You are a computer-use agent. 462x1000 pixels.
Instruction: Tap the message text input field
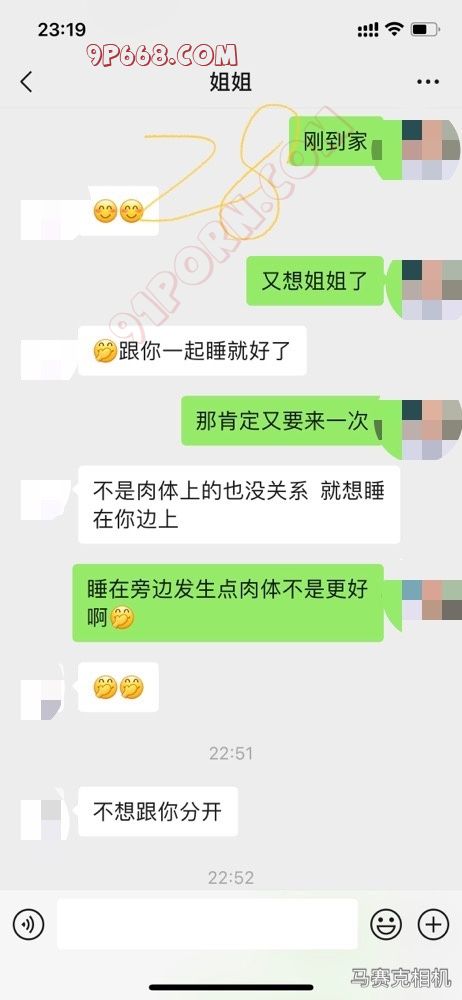tap(207, 923)
